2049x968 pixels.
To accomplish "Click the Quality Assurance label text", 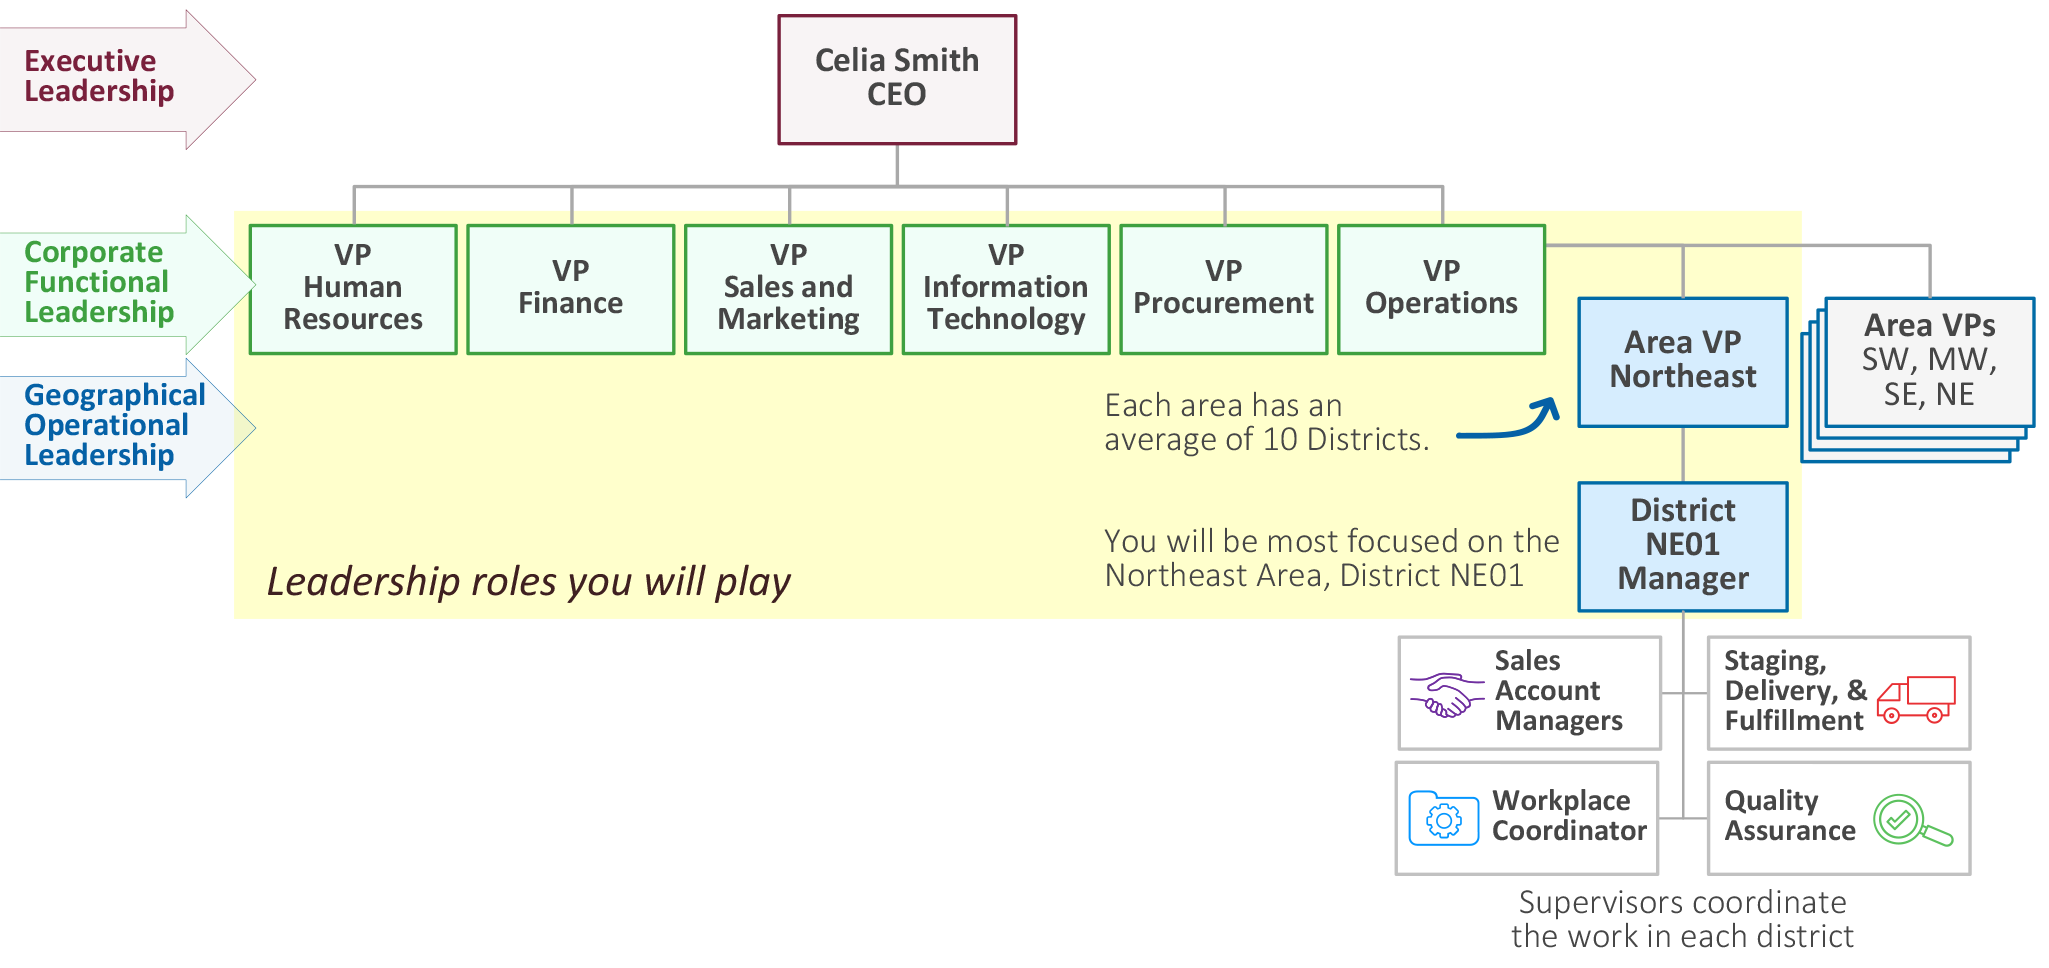I will point(1789,816).
